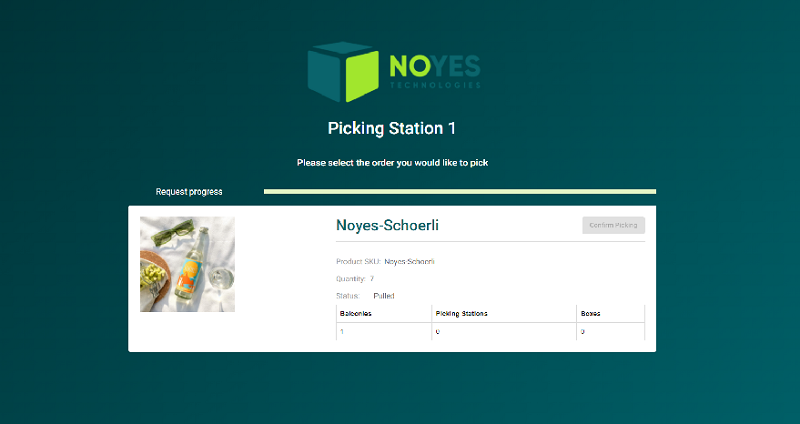Click the Picking Stations value 0 cell
This screenshot has width=800, height=424.
click(x=438, y=331)
